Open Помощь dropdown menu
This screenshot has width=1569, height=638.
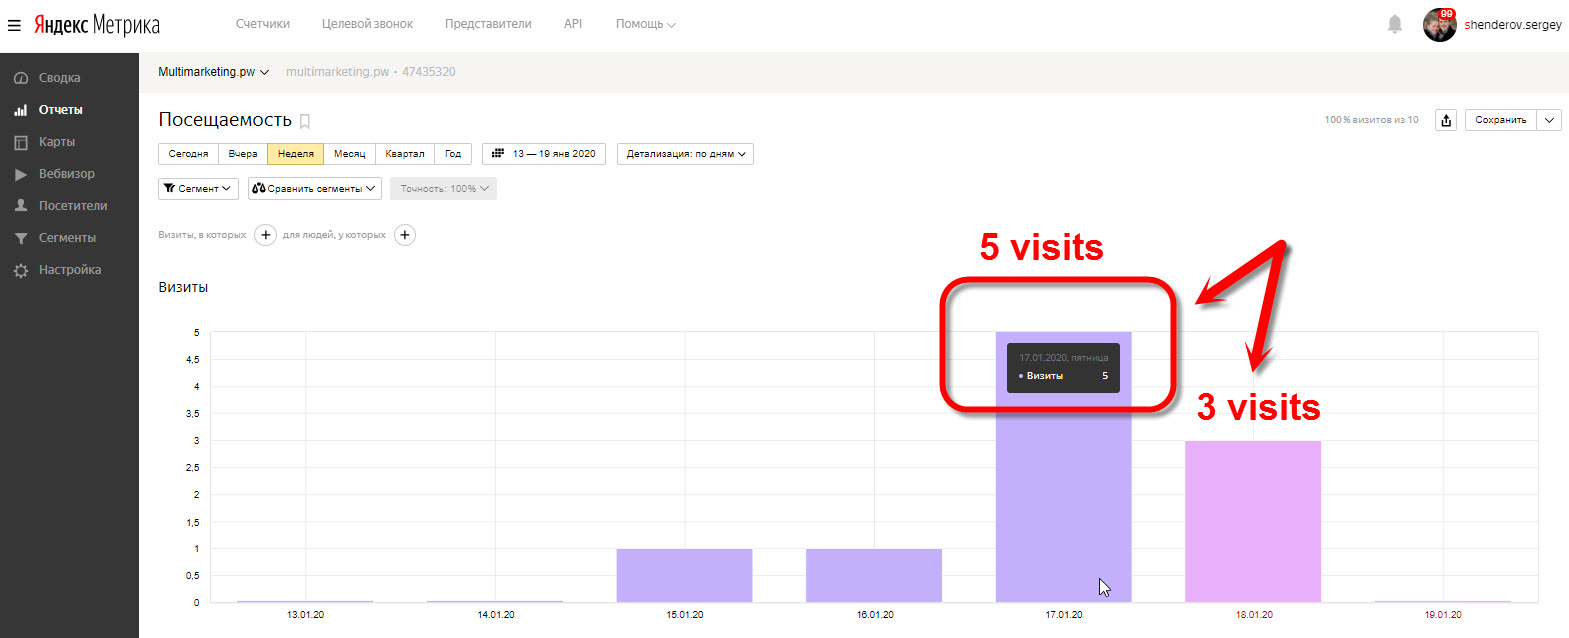(645, 24)
